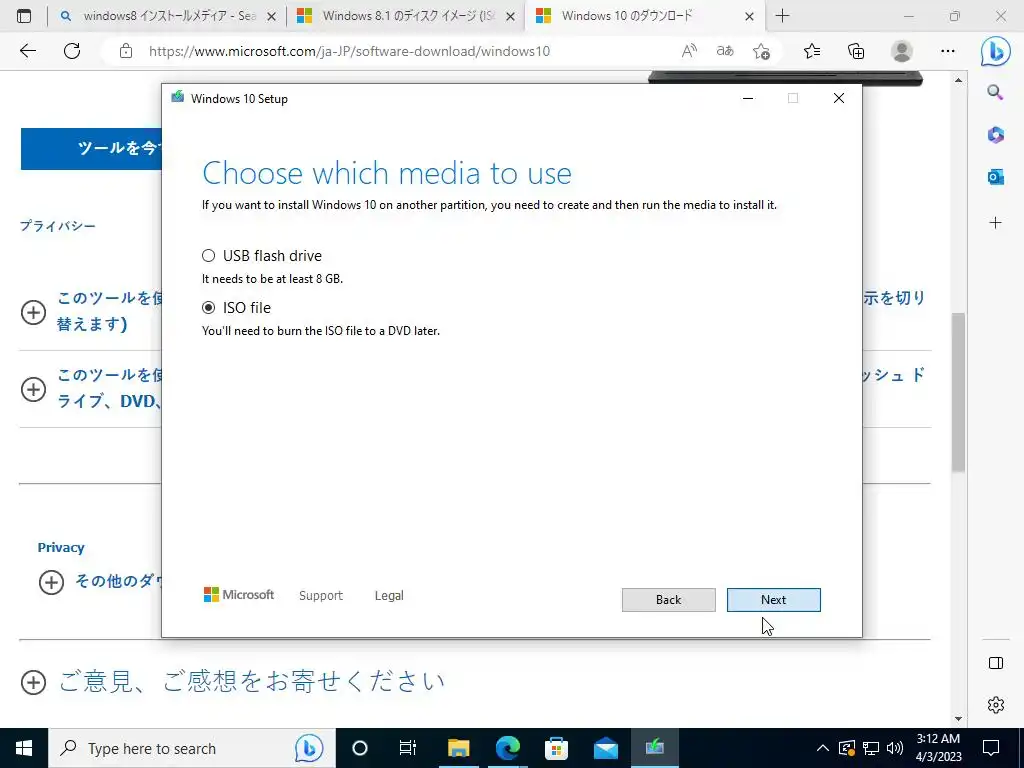Screen dimensions: 1024x768
Task: Add an app to Edge sidebar
Action: pyautogui.click(x=995, y=223)
